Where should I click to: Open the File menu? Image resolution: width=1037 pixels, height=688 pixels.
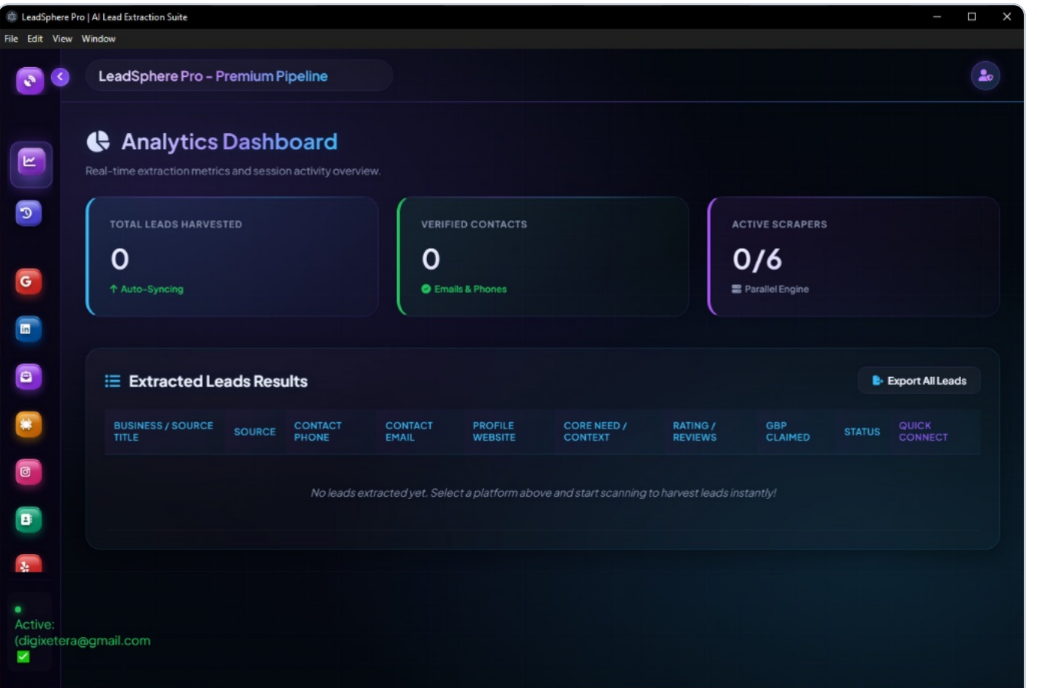click(11, 38)
